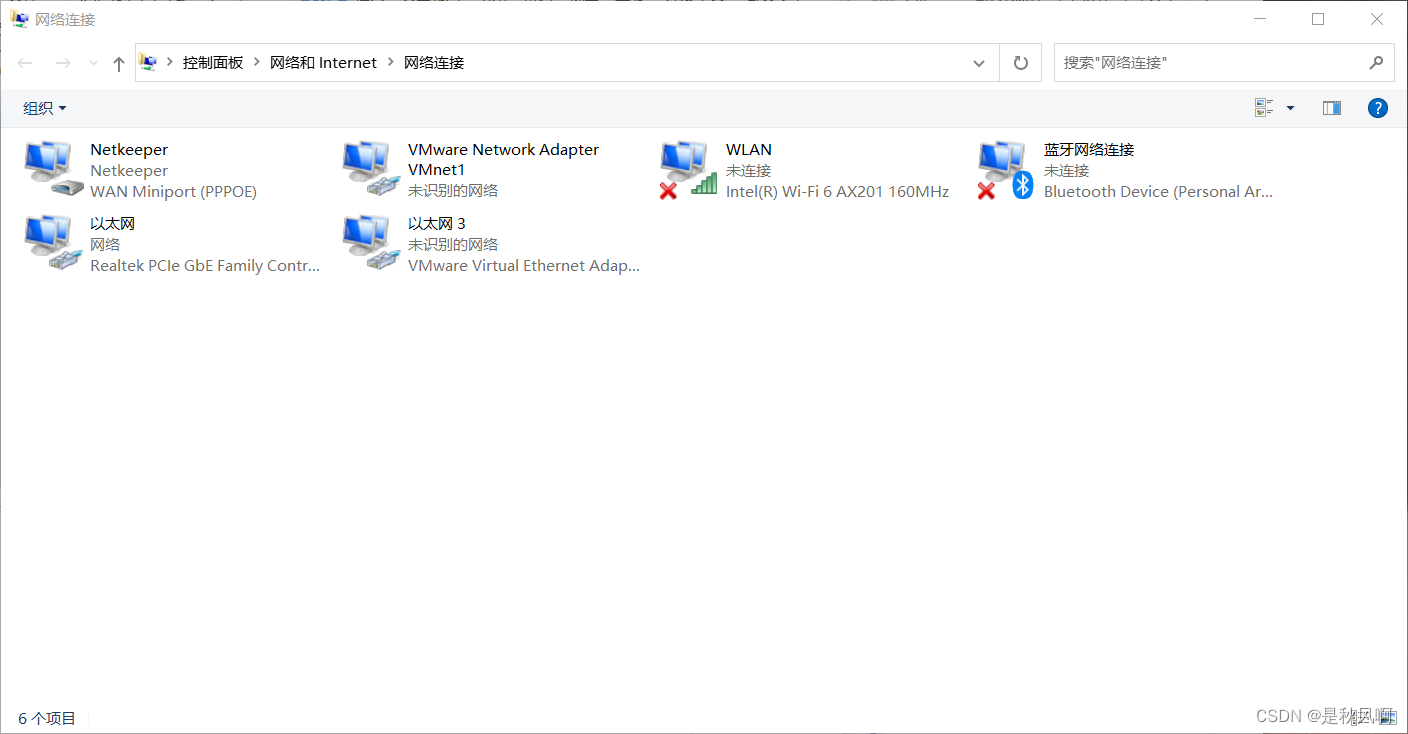The width and height of the screenshot is (1408, 734).
Task: Open the help question mark
Action: [x=1378, y=108]
